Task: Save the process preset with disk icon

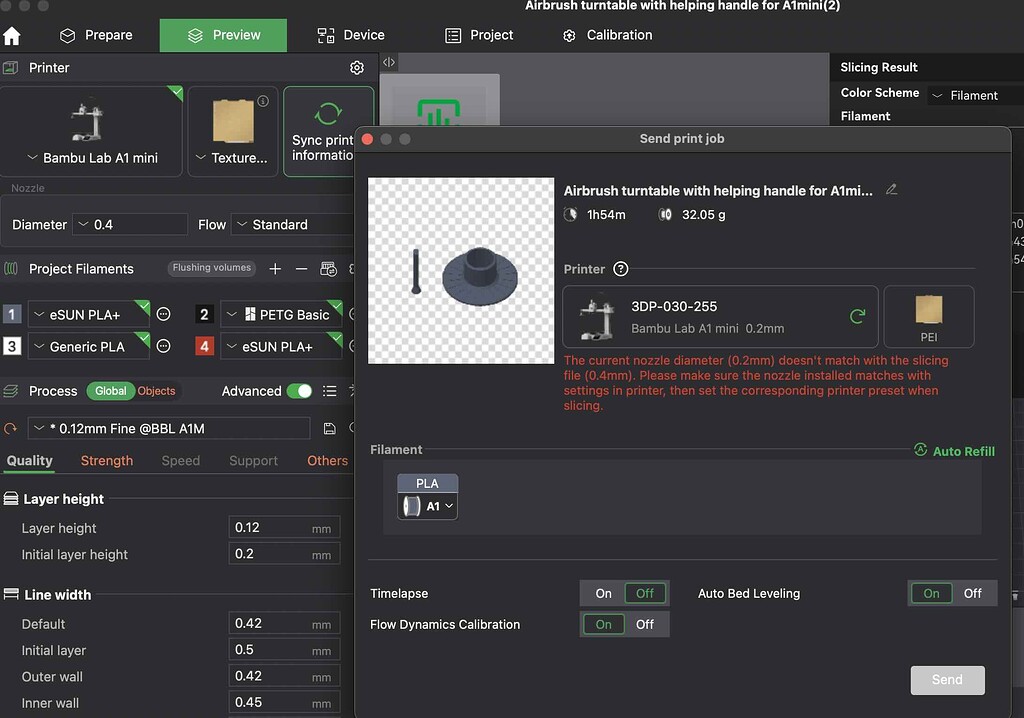Action: [x=330, y=429]
